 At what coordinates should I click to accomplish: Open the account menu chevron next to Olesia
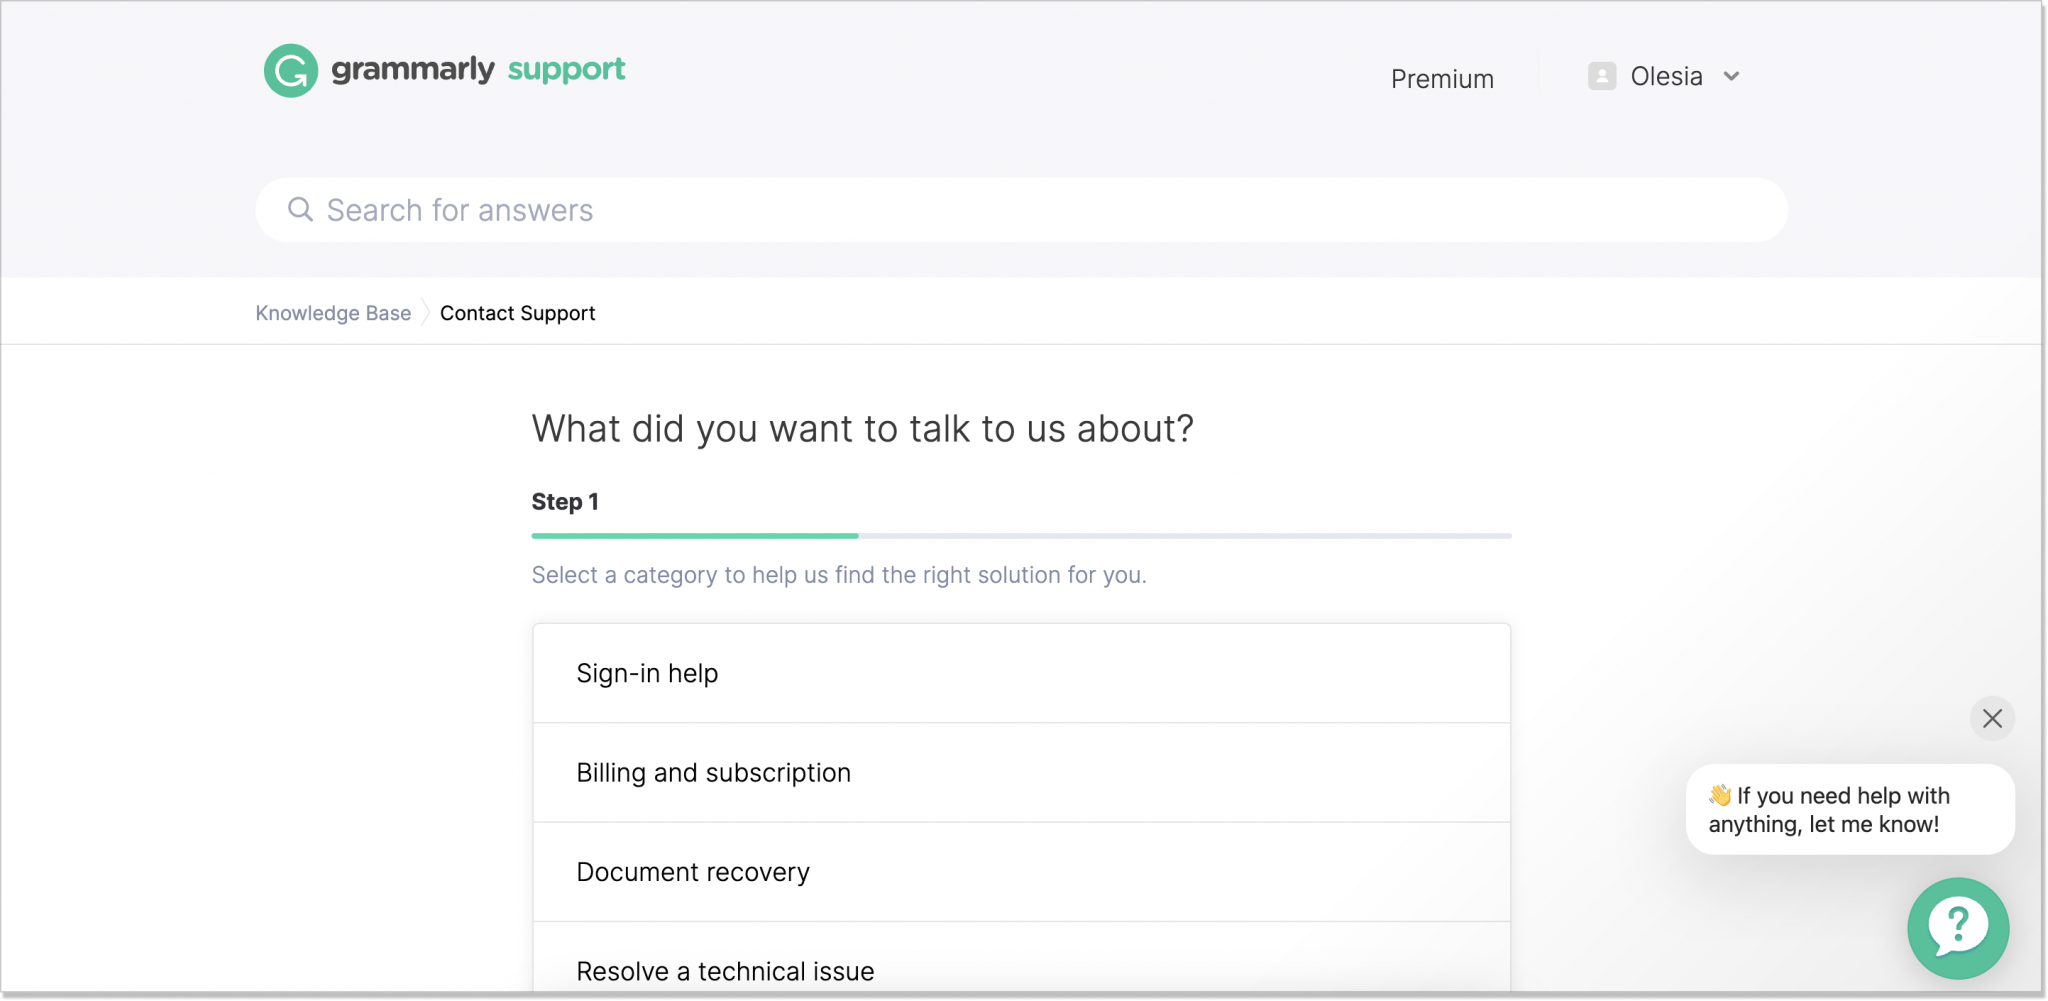[1733, 76]
